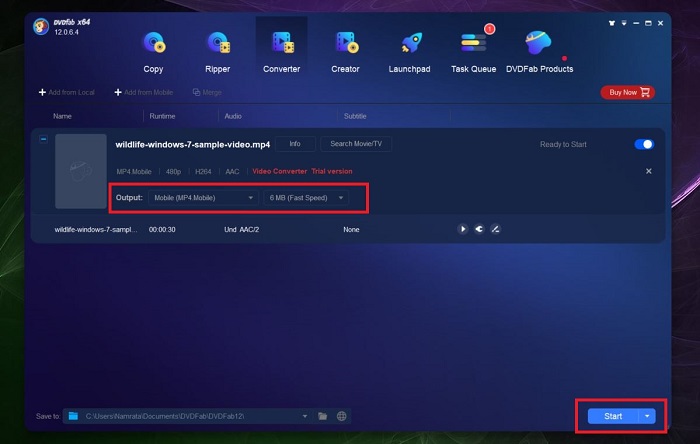Image resolution: width=700 pixels, height=444 pixels.
Task: Click the globe icon near save path
Action: 342,416
